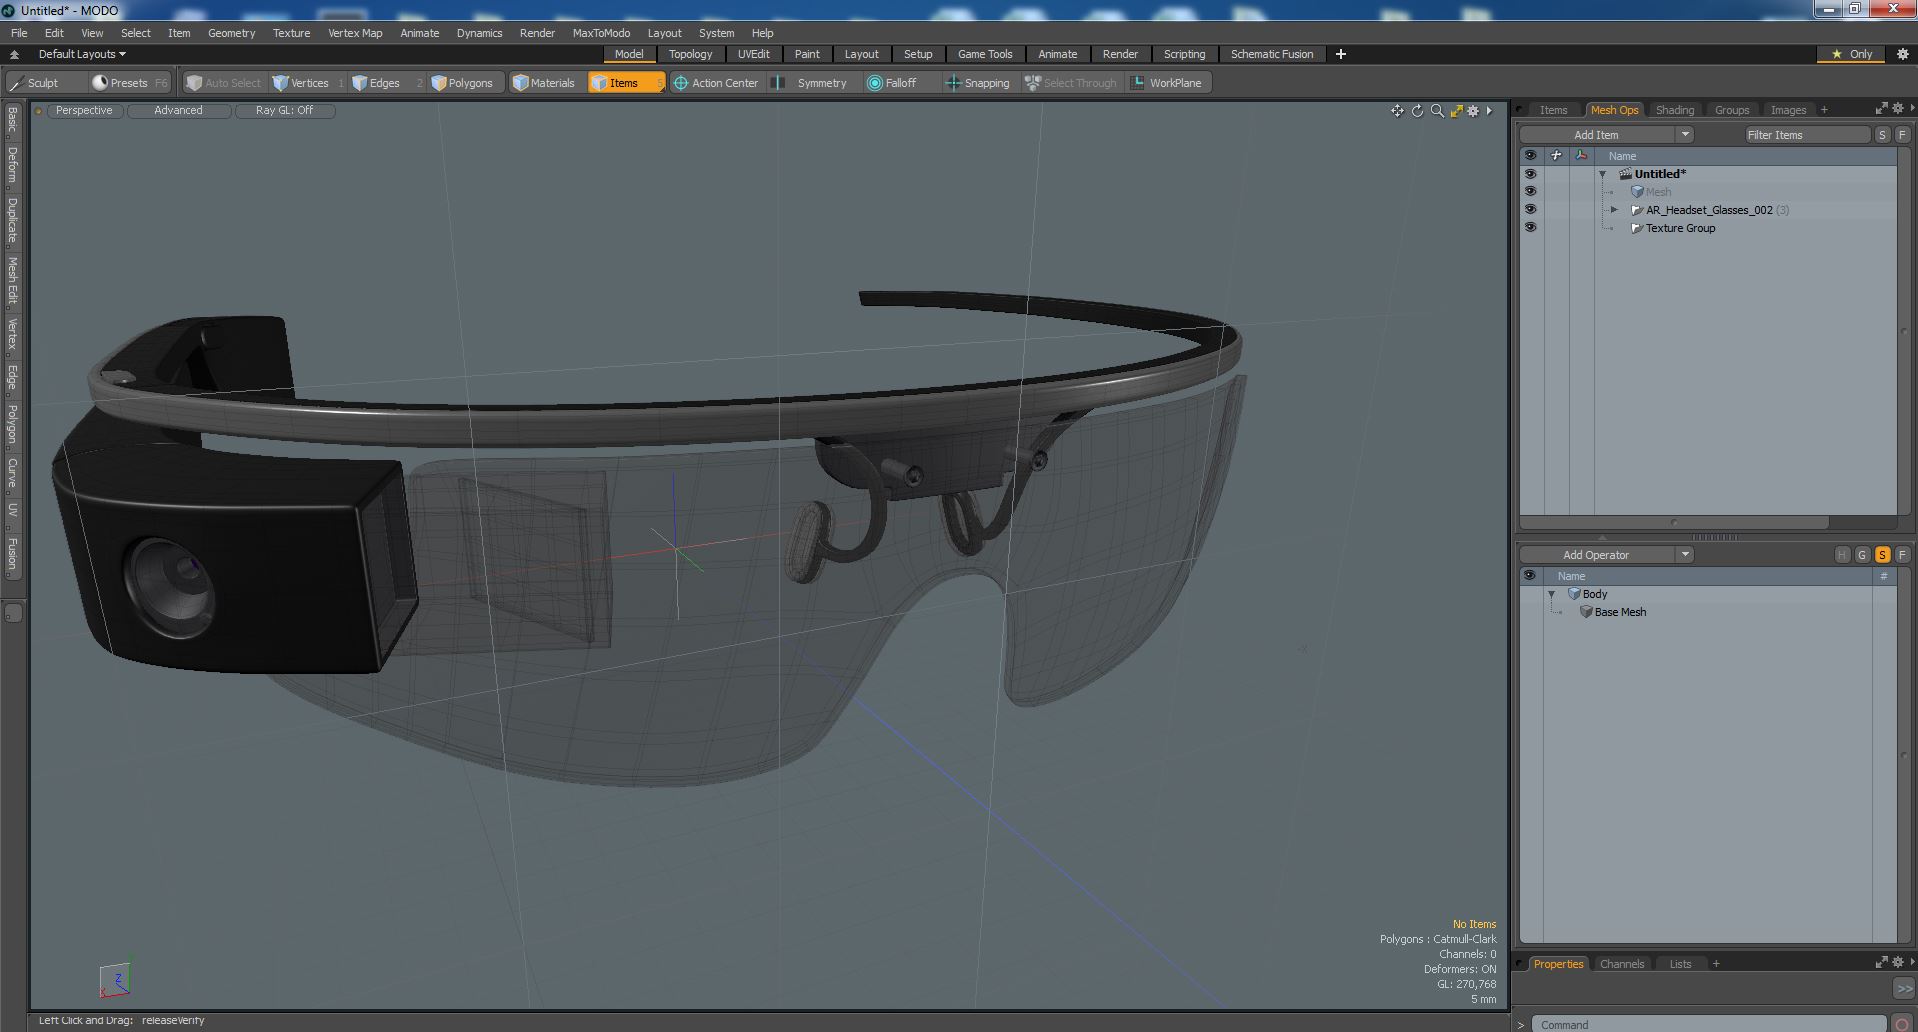Image resolution: width=1918 pixels, height=1032 pixels.
Task: Expand the AR_Headset_Glasses_002 group
Action: tap(1614, 210)
